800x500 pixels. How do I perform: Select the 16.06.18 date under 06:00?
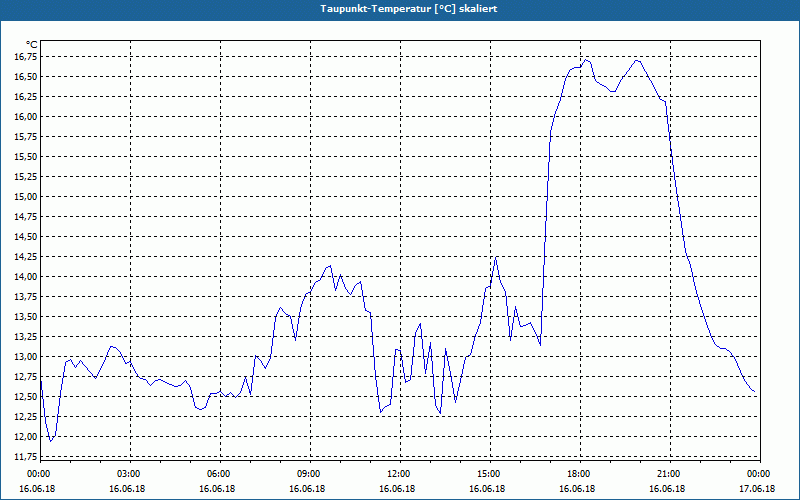tap(217, 489)
